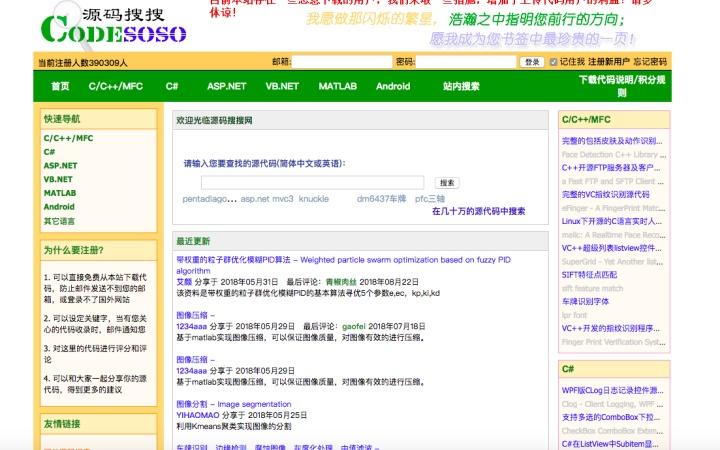Open C++开源FTP服务器及客户 link
The width and height of the screenshot is (720, 450).
(x=611, y=168)
